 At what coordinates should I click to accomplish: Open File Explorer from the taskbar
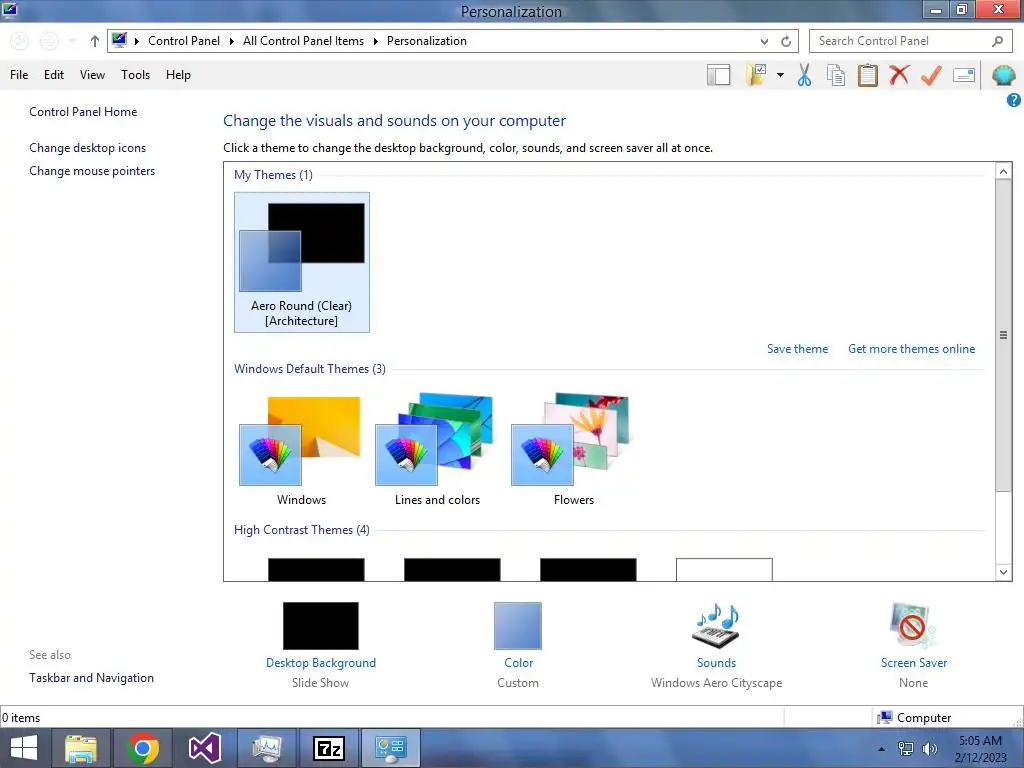pyautogui.click(x=81, y=748)
